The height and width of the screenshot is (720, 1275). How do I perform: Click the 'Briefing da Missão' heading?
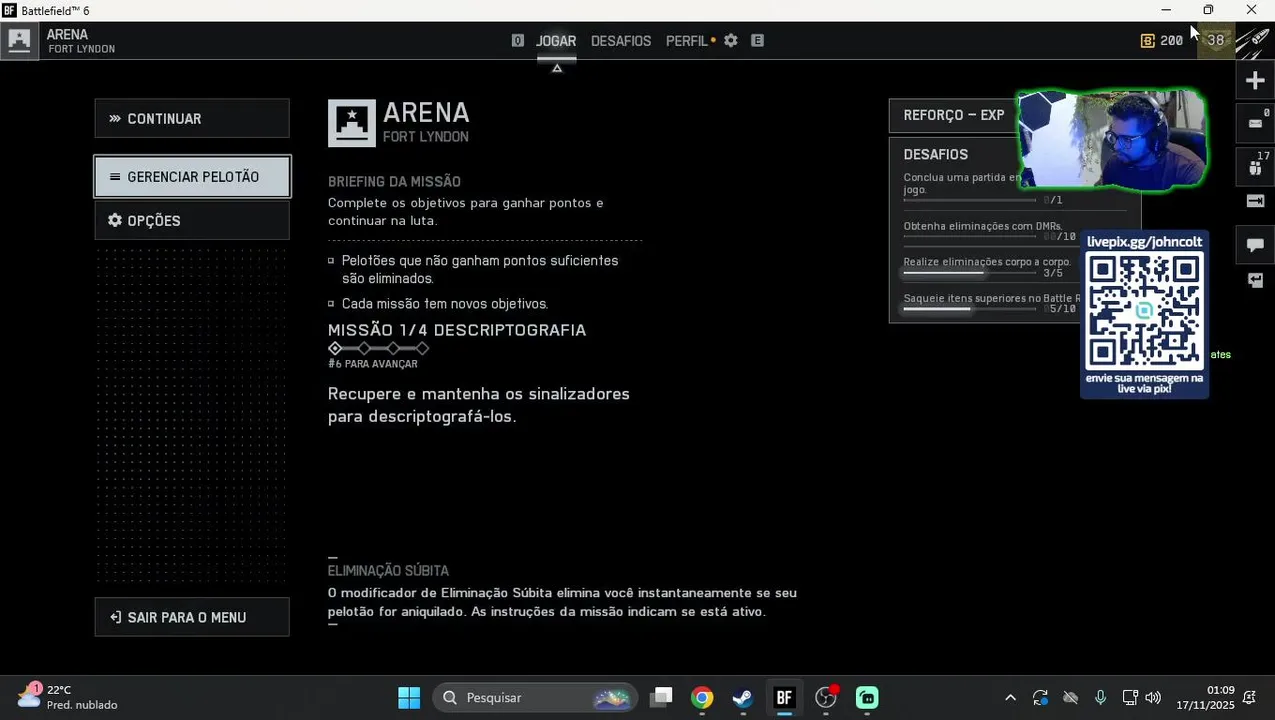(x=394, y=182)
